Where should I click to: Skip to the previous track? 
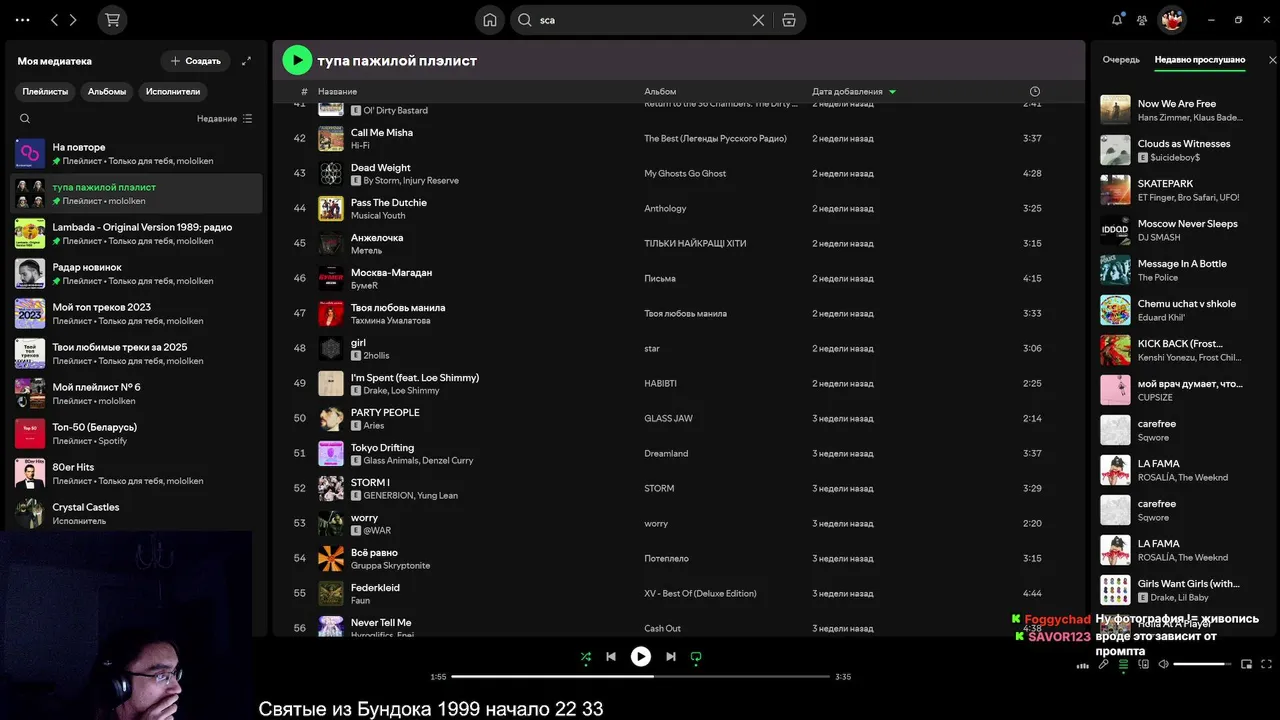pos(611,657)
